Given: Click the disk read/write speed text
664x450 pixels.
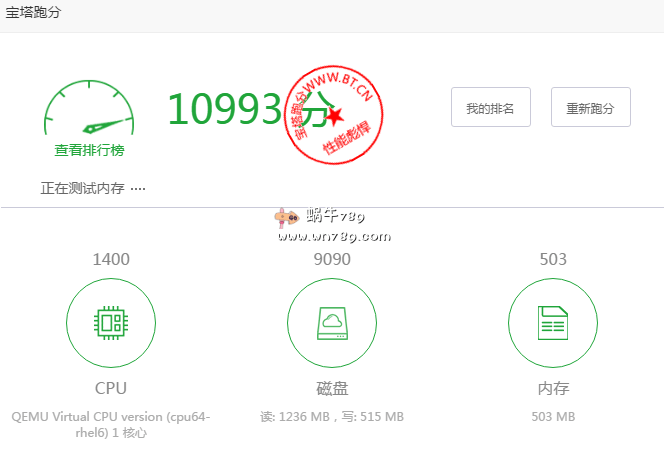Looking at the screenshot, I should (x=332, y=416).
